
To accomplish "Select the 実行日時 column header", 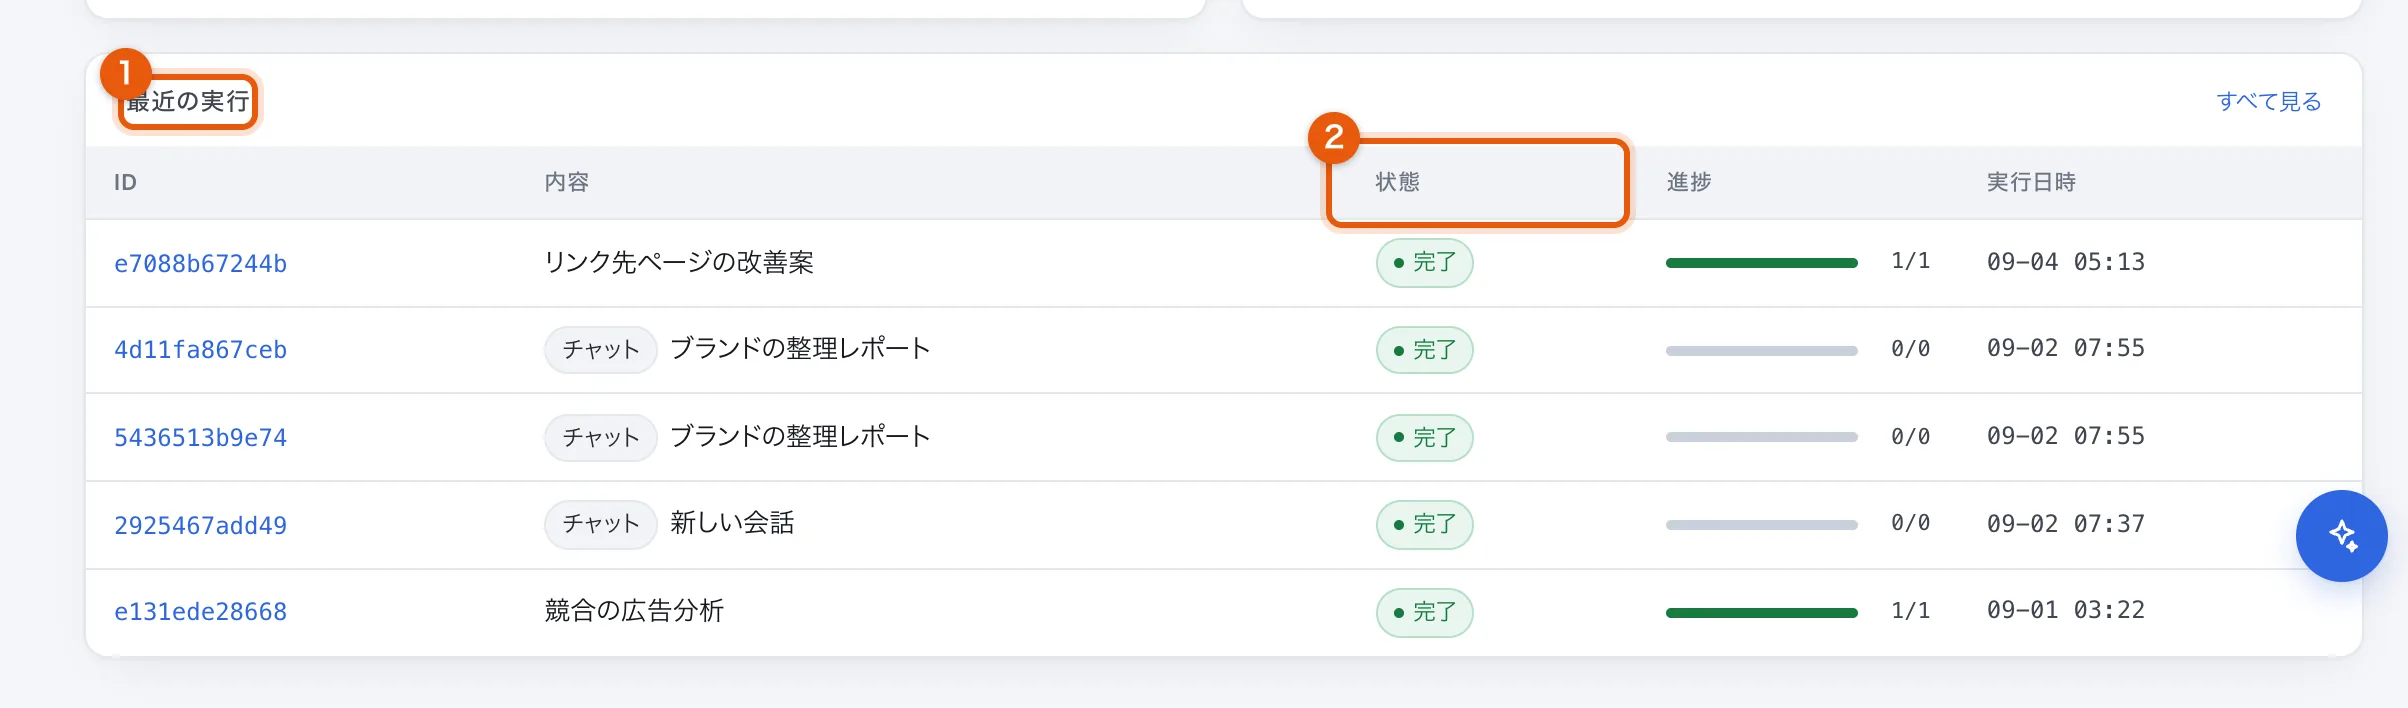I will point(2031,182).
